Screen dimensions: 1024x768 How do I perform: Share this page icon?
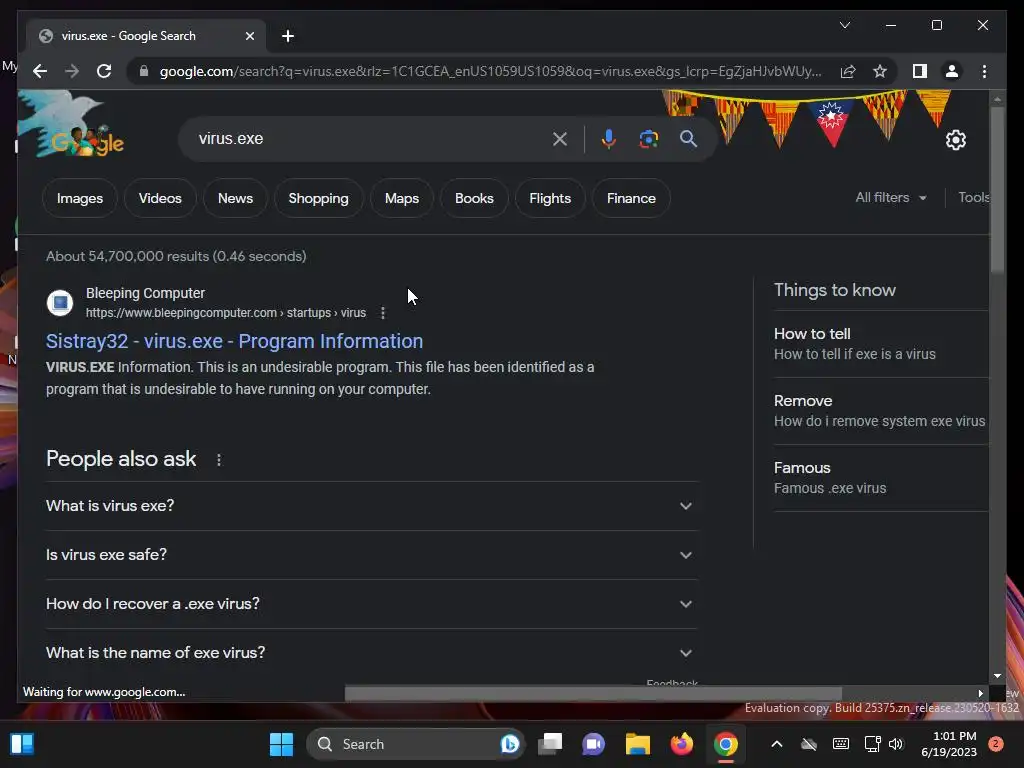848,71
